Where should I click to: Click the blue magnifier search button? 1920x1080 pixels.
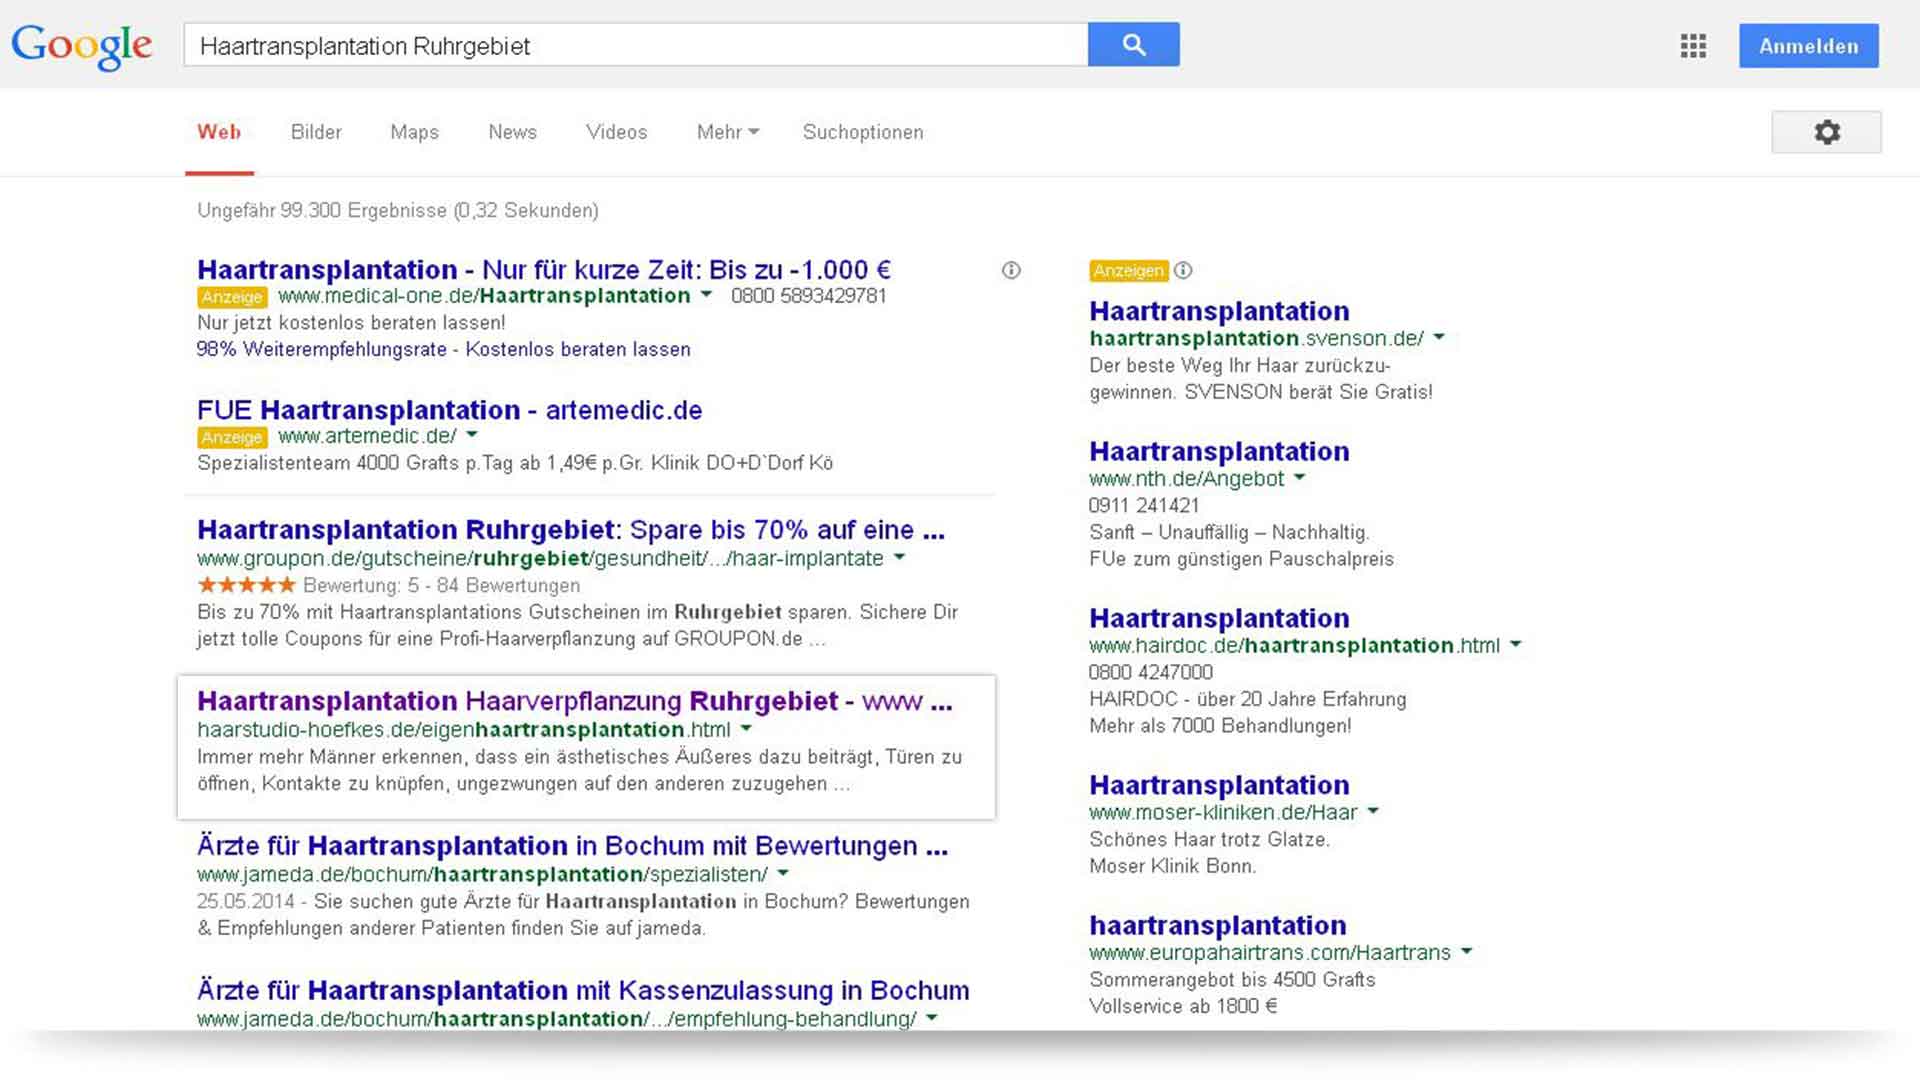pos(1134,44)
